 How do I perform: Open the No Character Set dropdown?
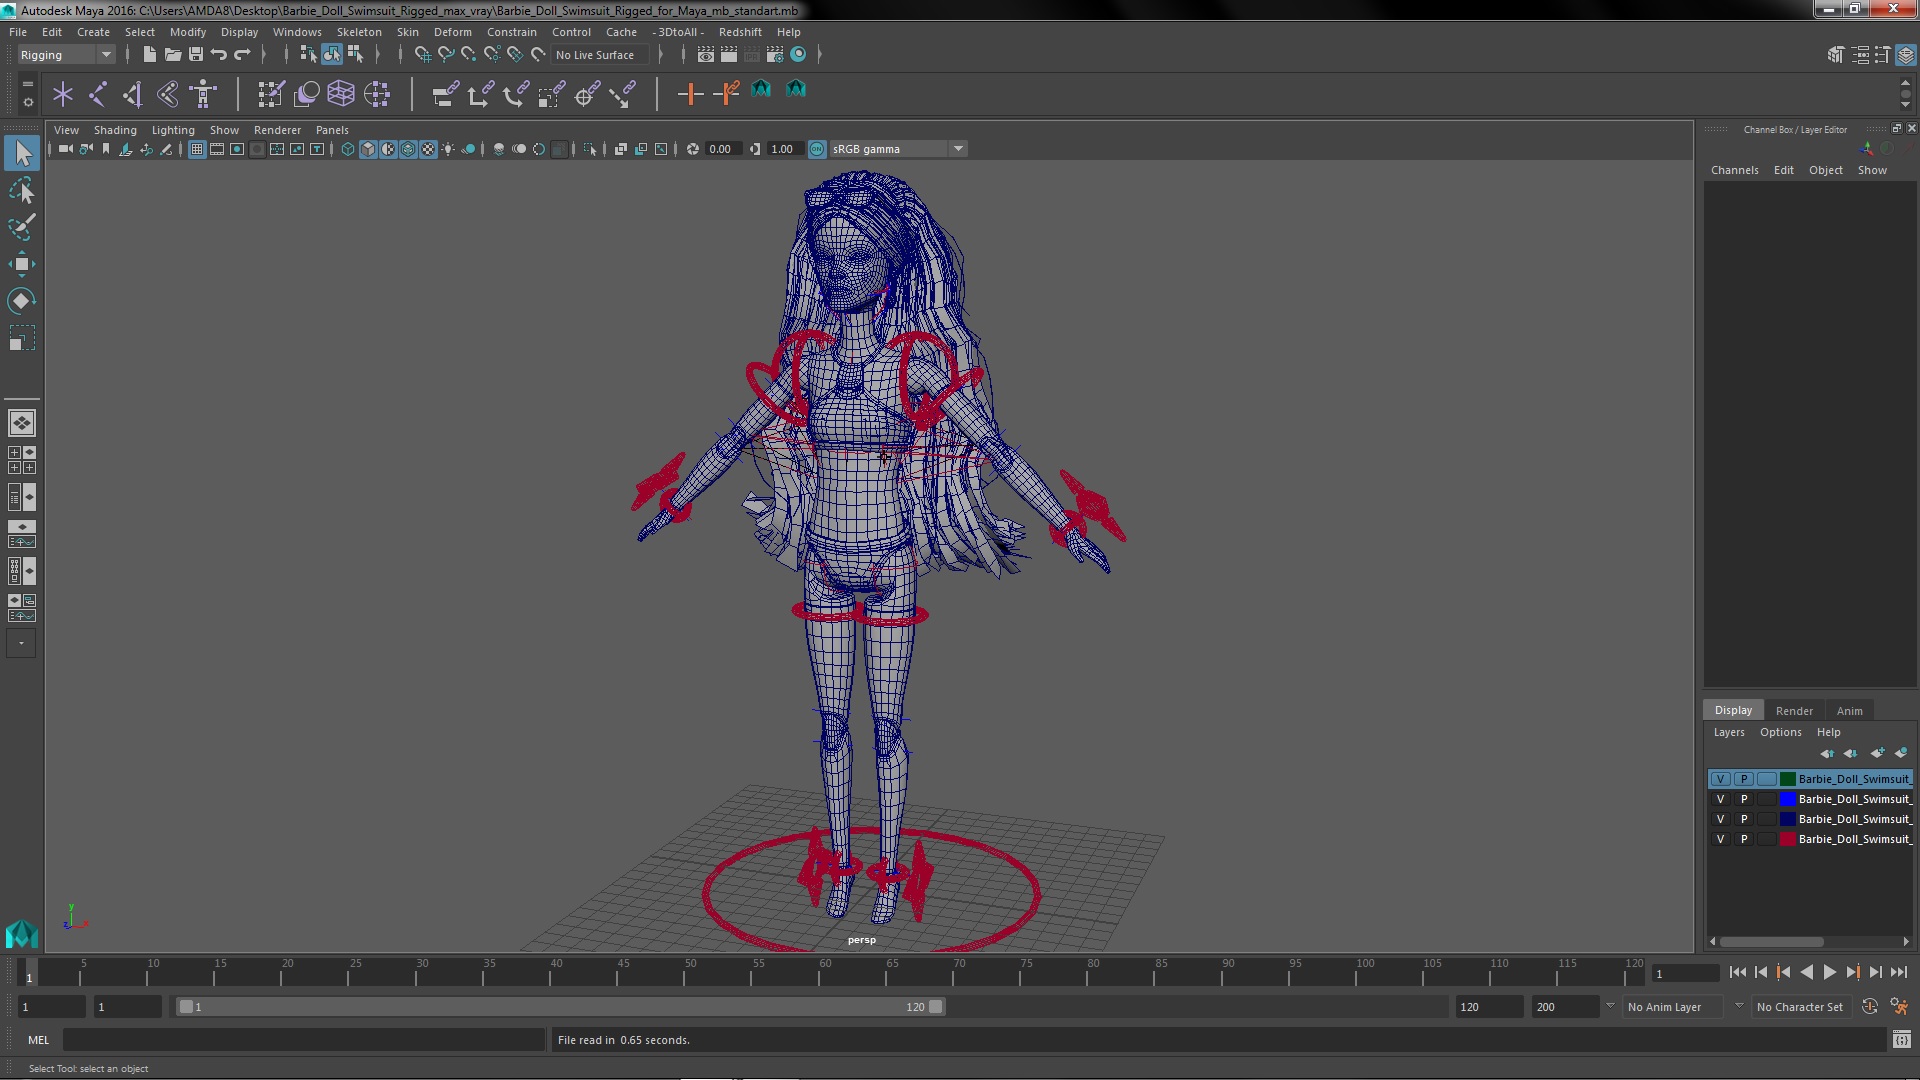pos(1800,1007)
